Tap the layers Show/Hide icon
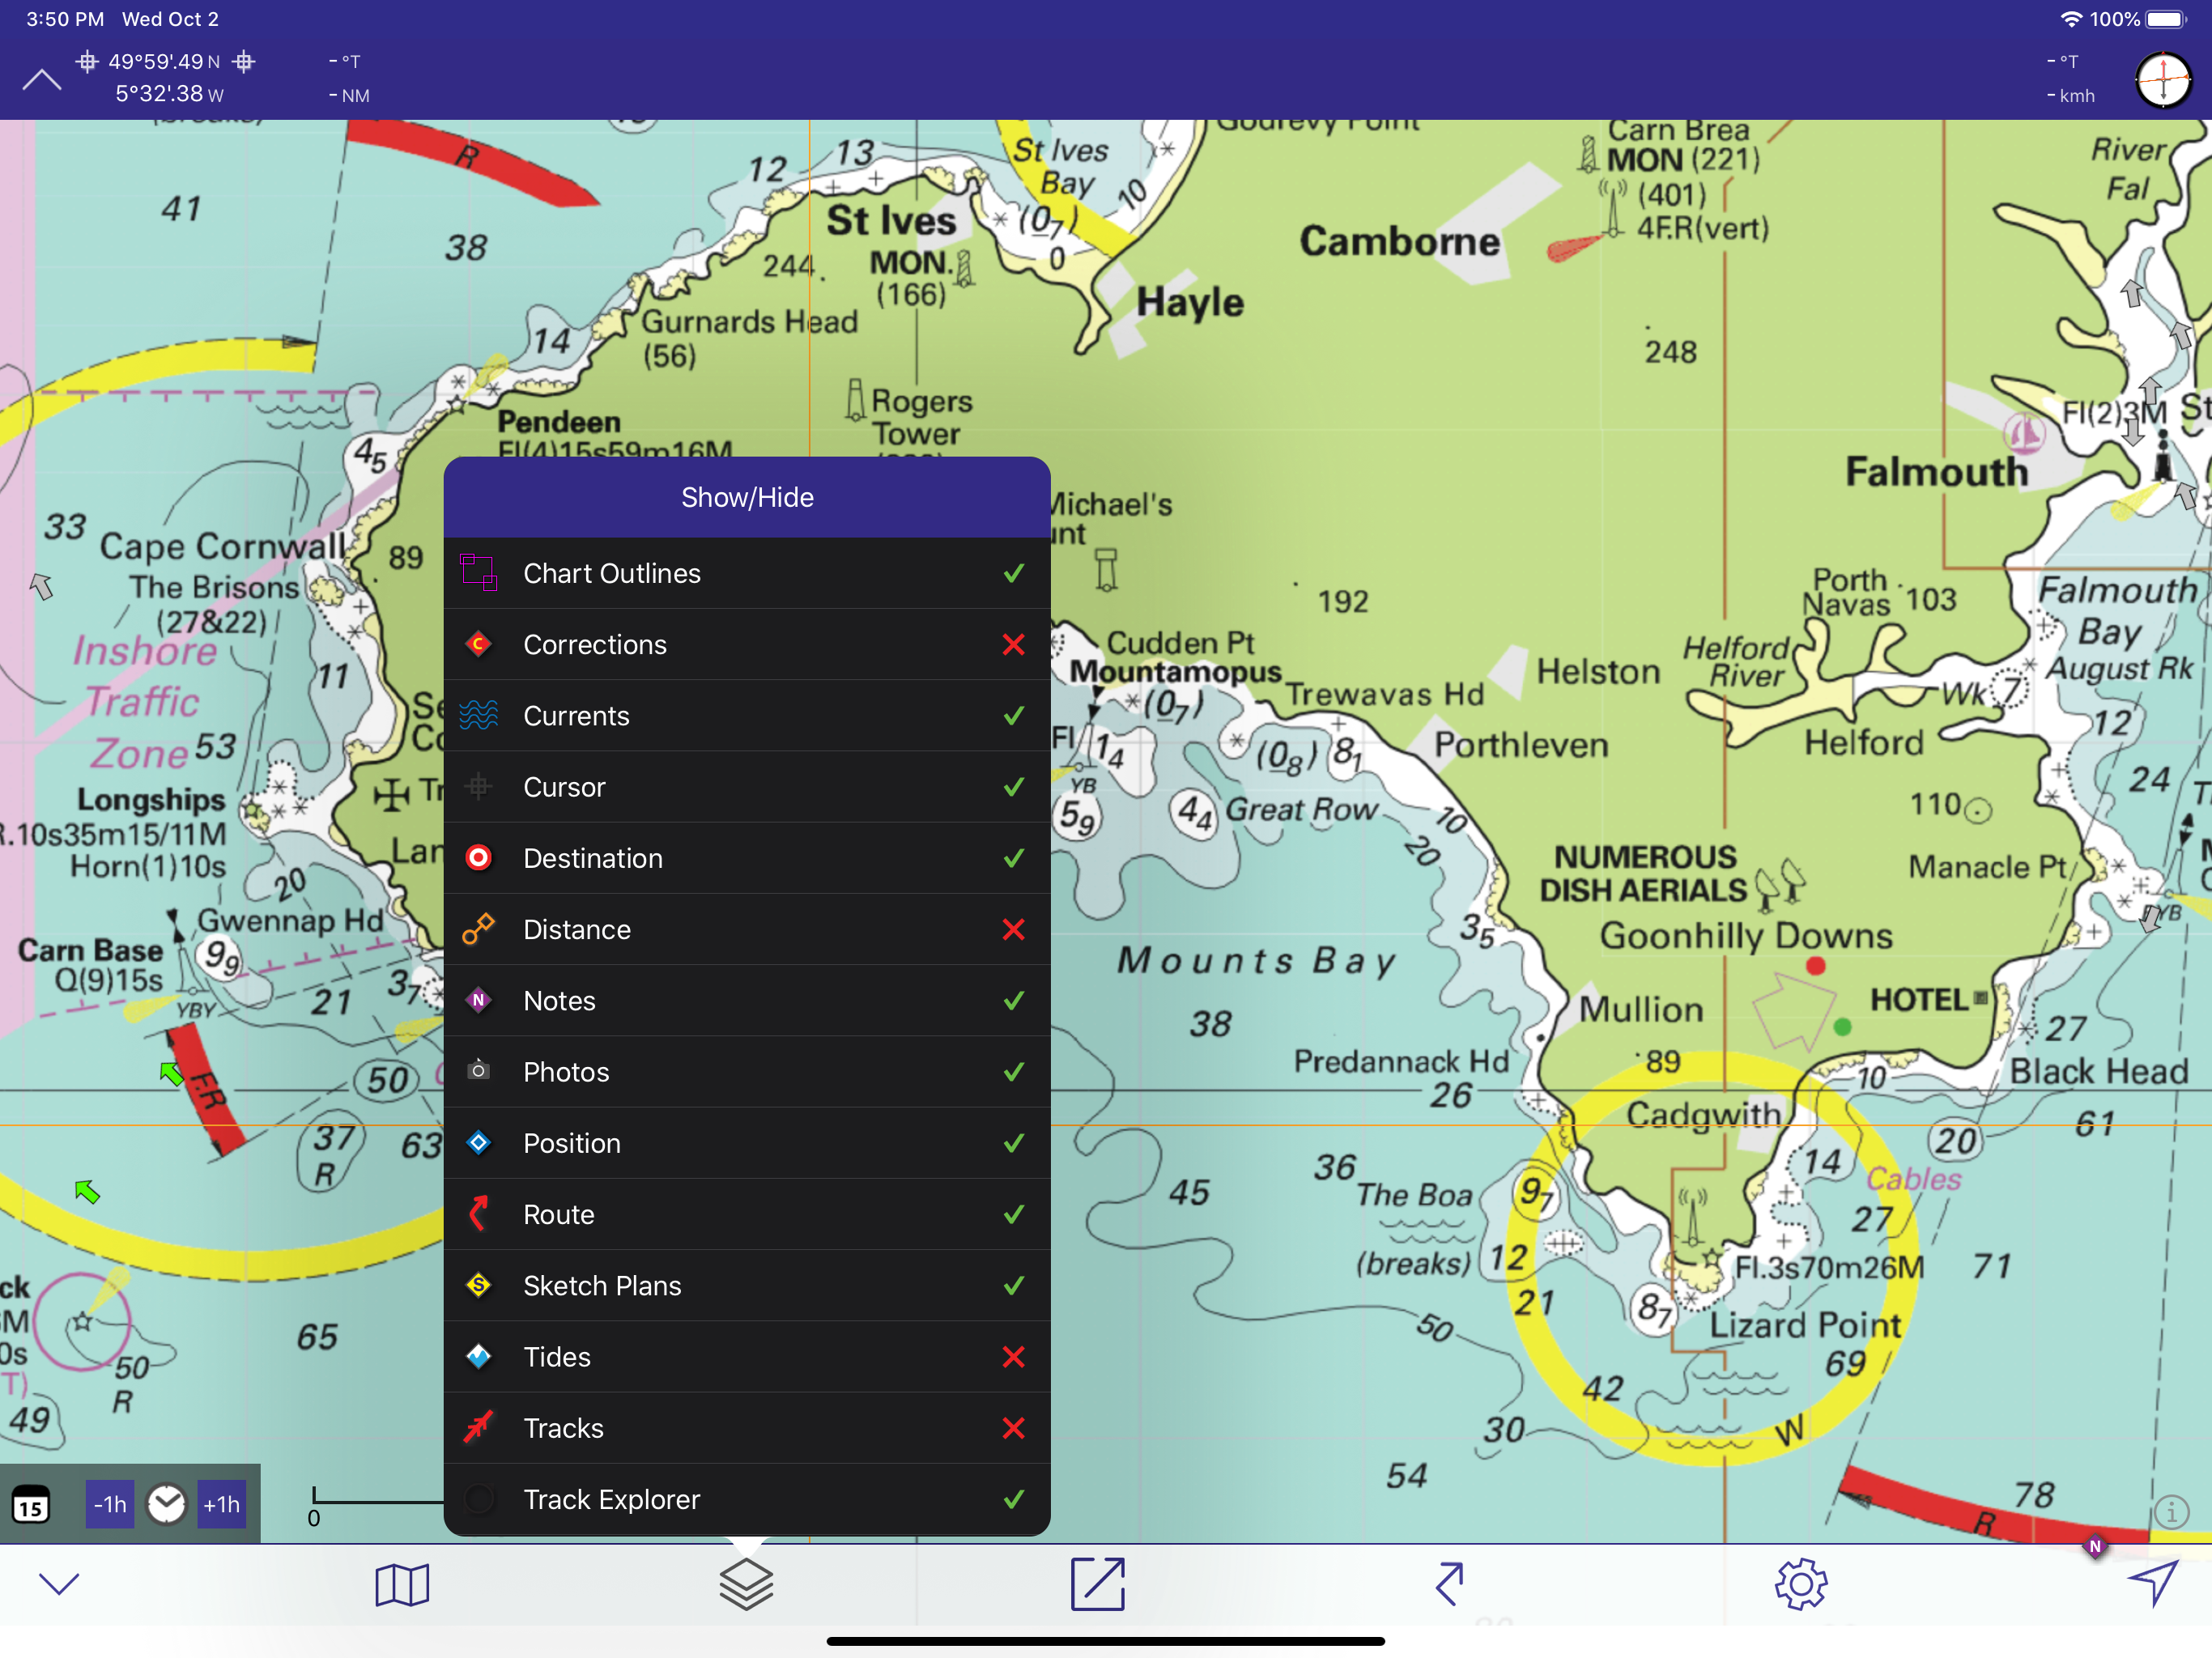 (x=746, y=1585)
